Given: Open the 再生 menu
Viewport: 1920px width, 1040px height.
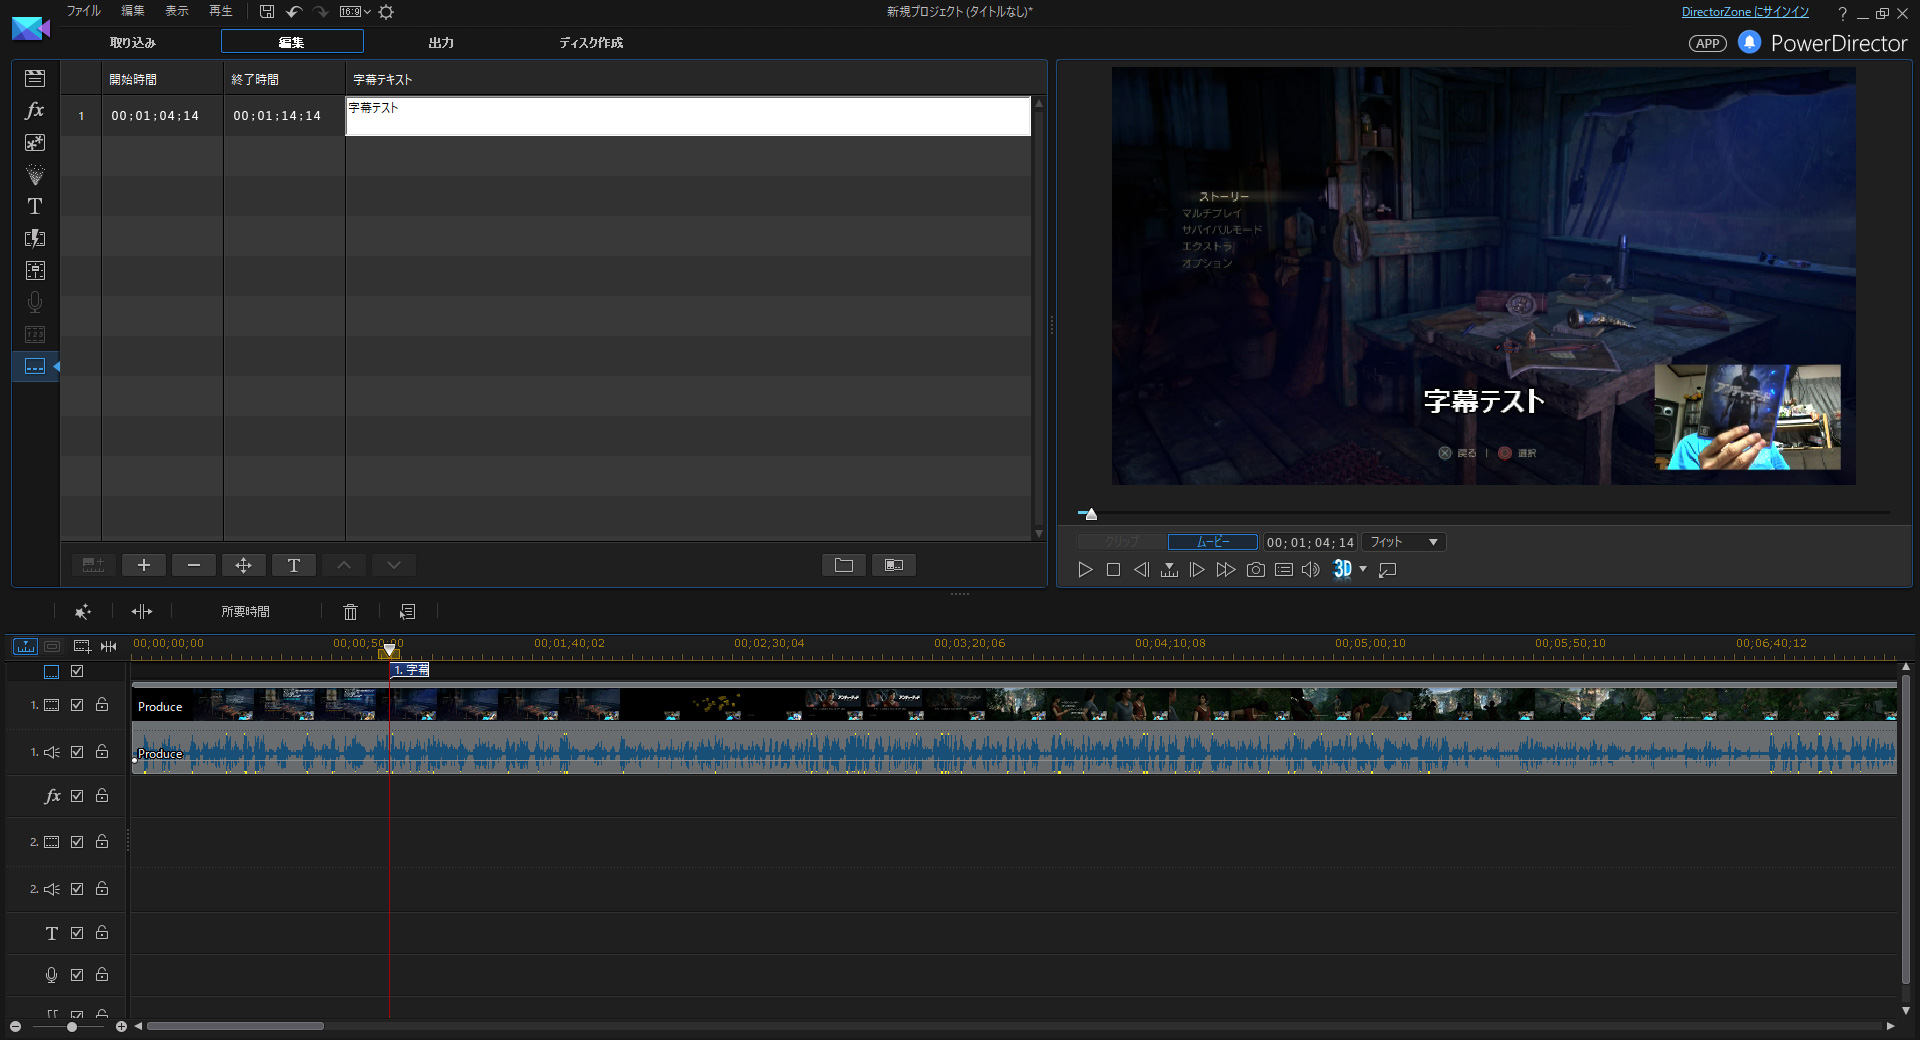Looking at the screenshot, I should tap(221, 11).
